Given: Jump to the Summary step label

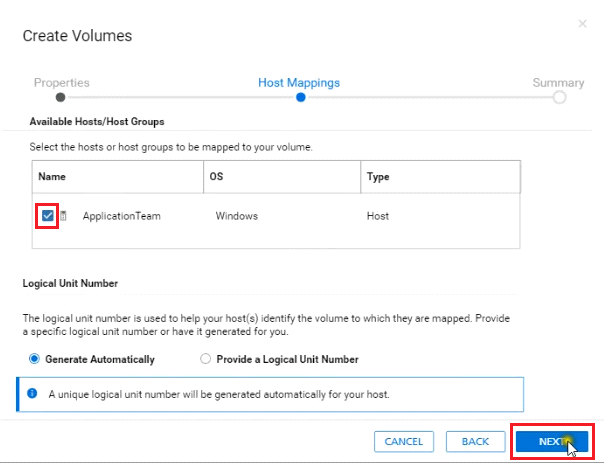Looking at the screenshot, I should tap(558, 83).
